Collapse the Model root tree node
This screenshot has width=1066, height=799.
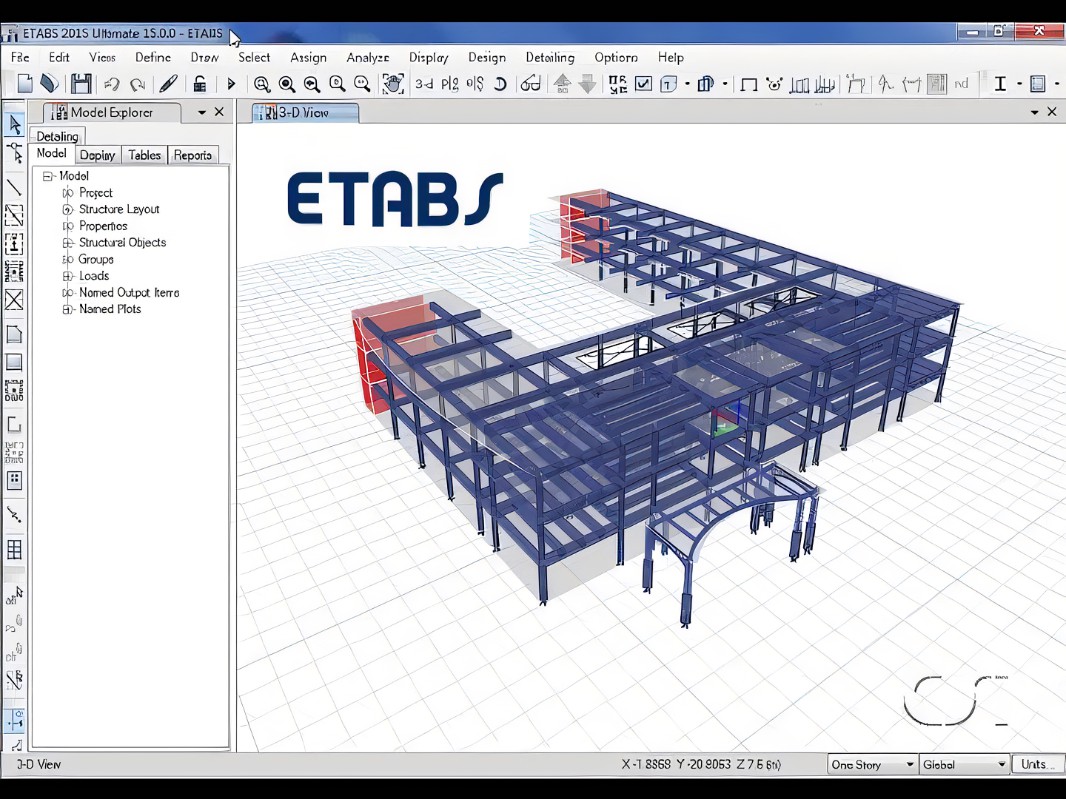click(x=48, y=176)
